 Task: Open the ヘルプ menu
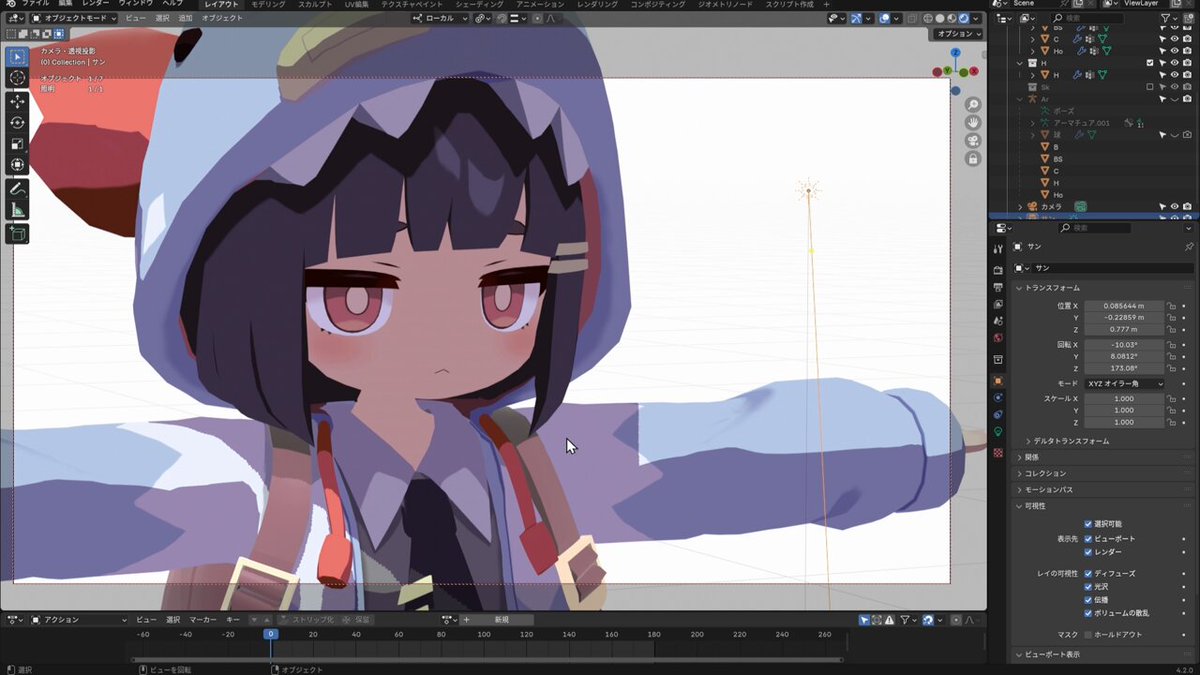pyautogui.click(x=173, y=4)
